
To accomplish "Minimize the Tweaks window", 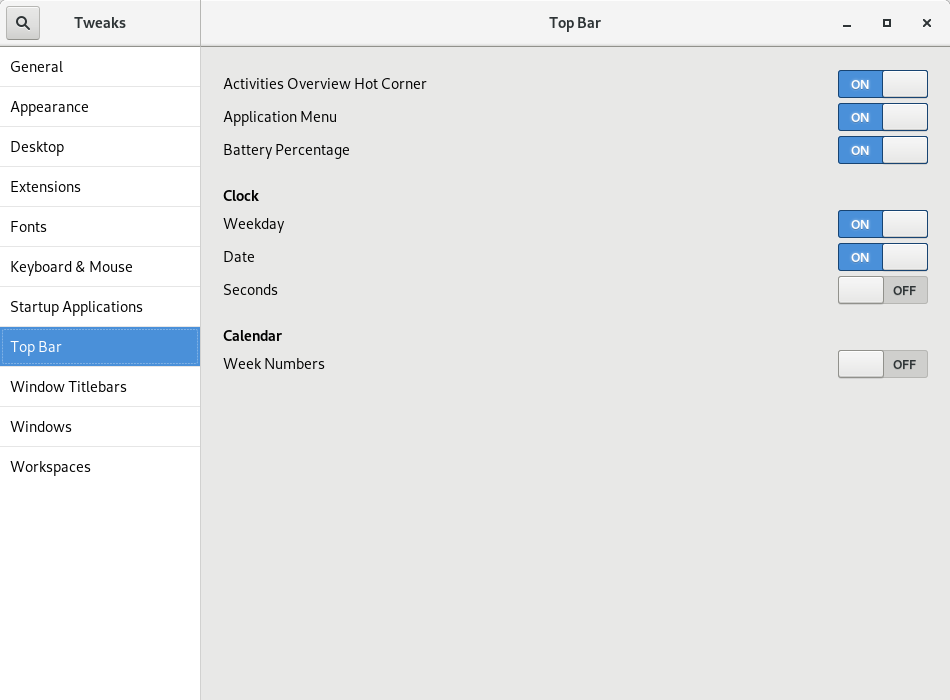I will click(847, 23).
